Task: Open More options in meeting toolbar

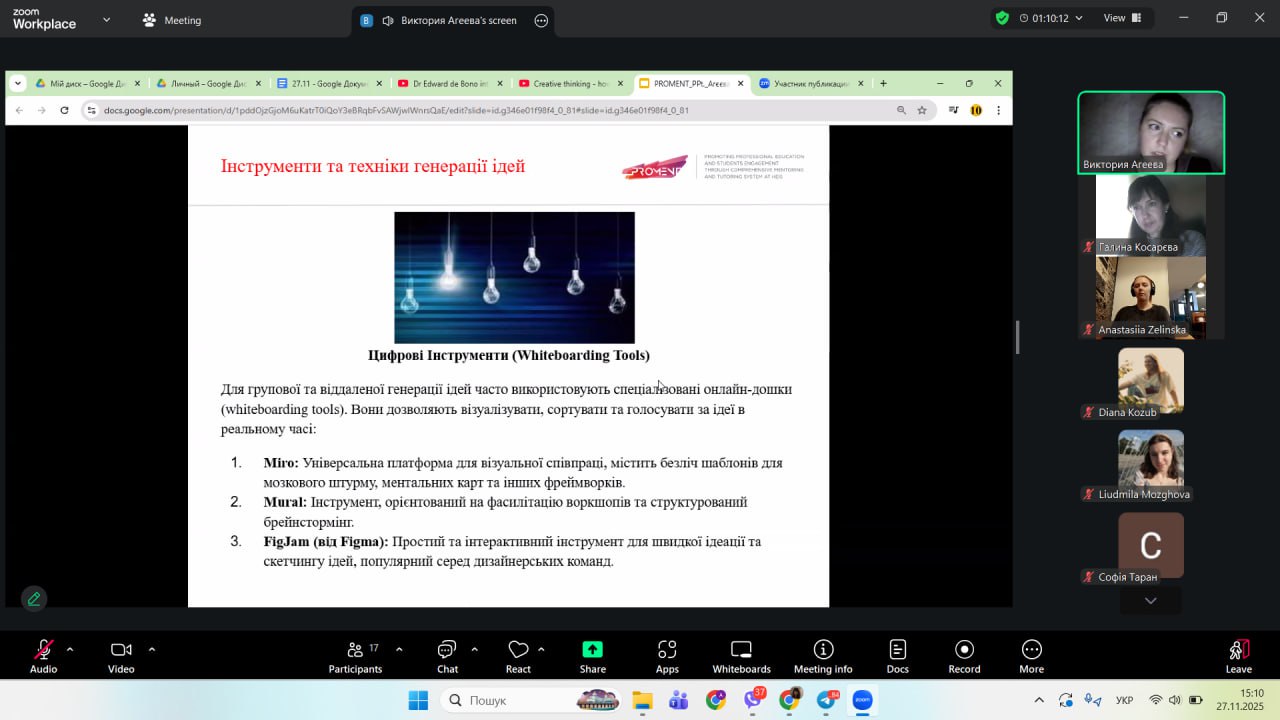Action: (x=1031, y=655)
